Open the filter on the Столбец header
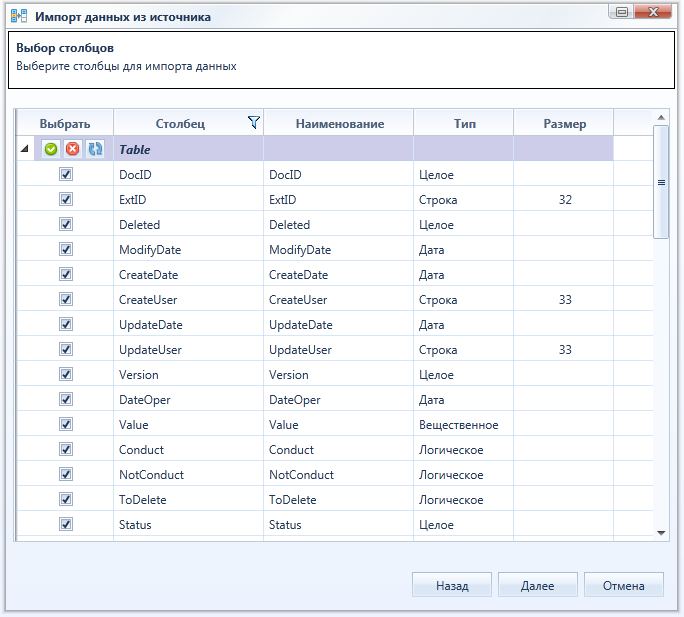The width and height of the screenshot is (684, 617). pos(253,123)
